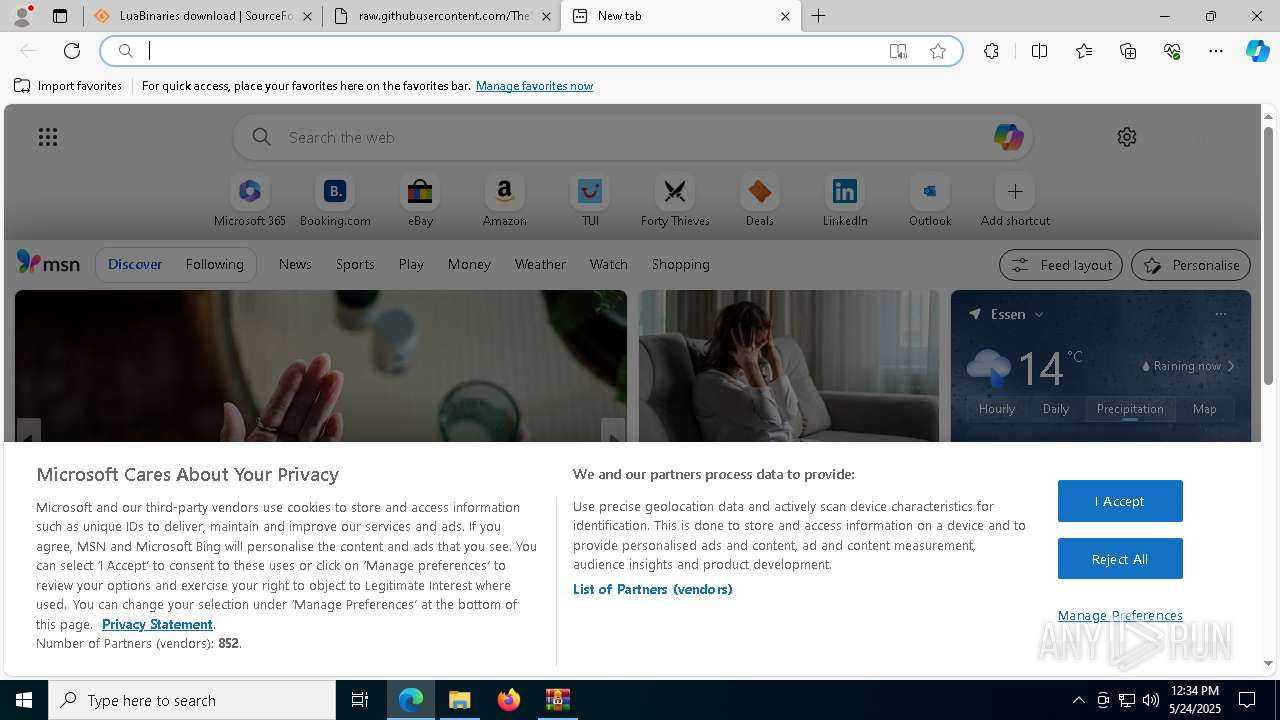Screen dimensions: 1280x720
Task: Open the Edge profile icon
Action: [22, 16]
